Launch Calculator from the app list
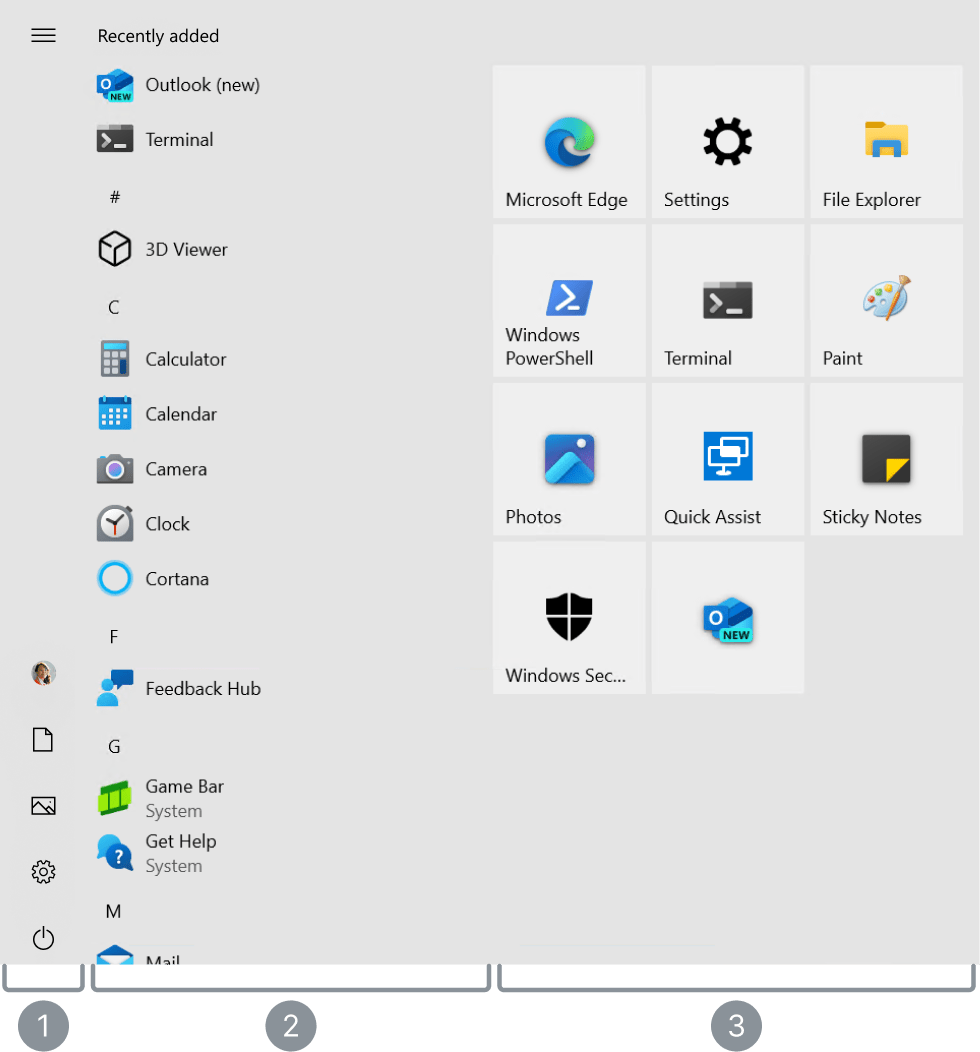The image size is (980, 1052). [162, 359]
